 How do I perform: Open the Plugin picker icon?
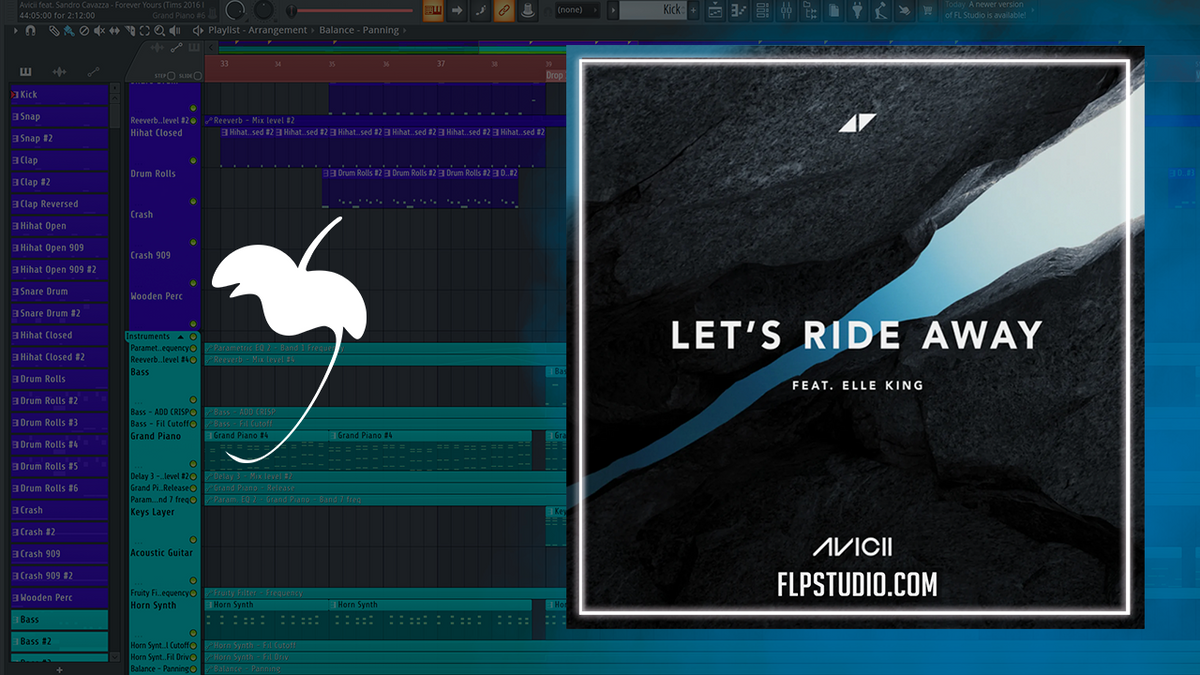click(857, 10)
